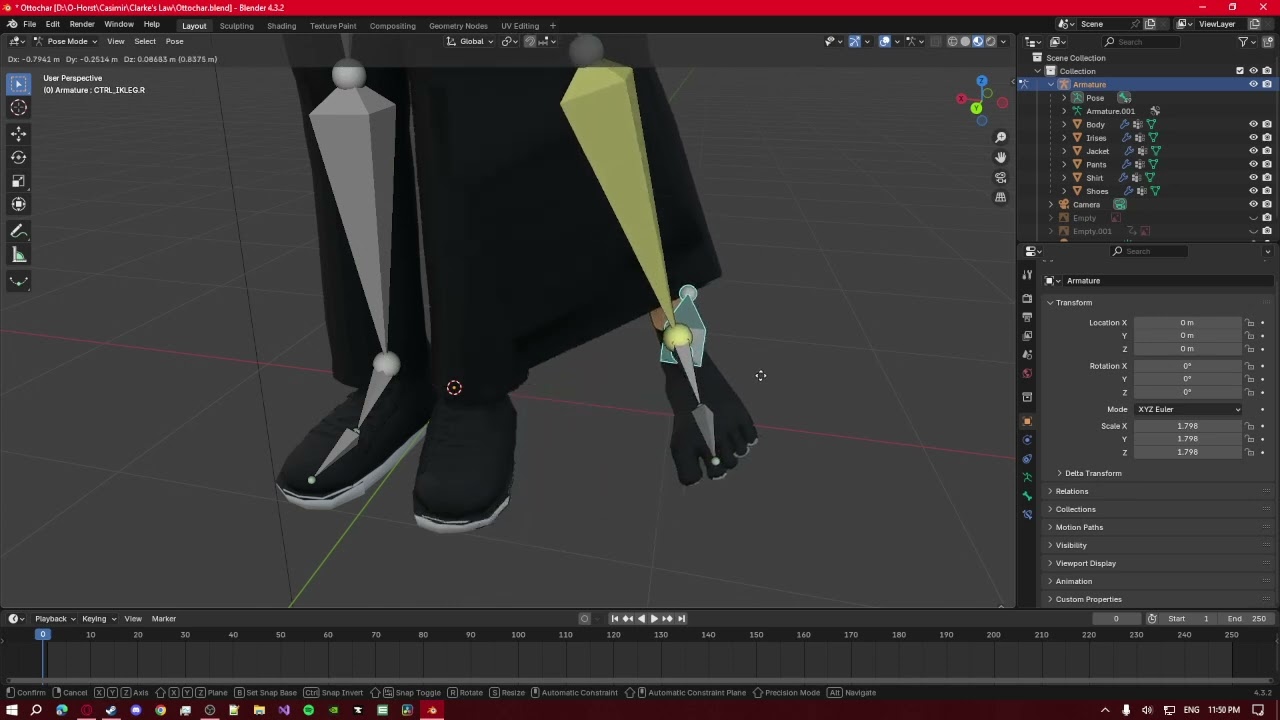Click the Rotation Z value field
This screenshot has height=720, width=1280.
coord(1188,392)
